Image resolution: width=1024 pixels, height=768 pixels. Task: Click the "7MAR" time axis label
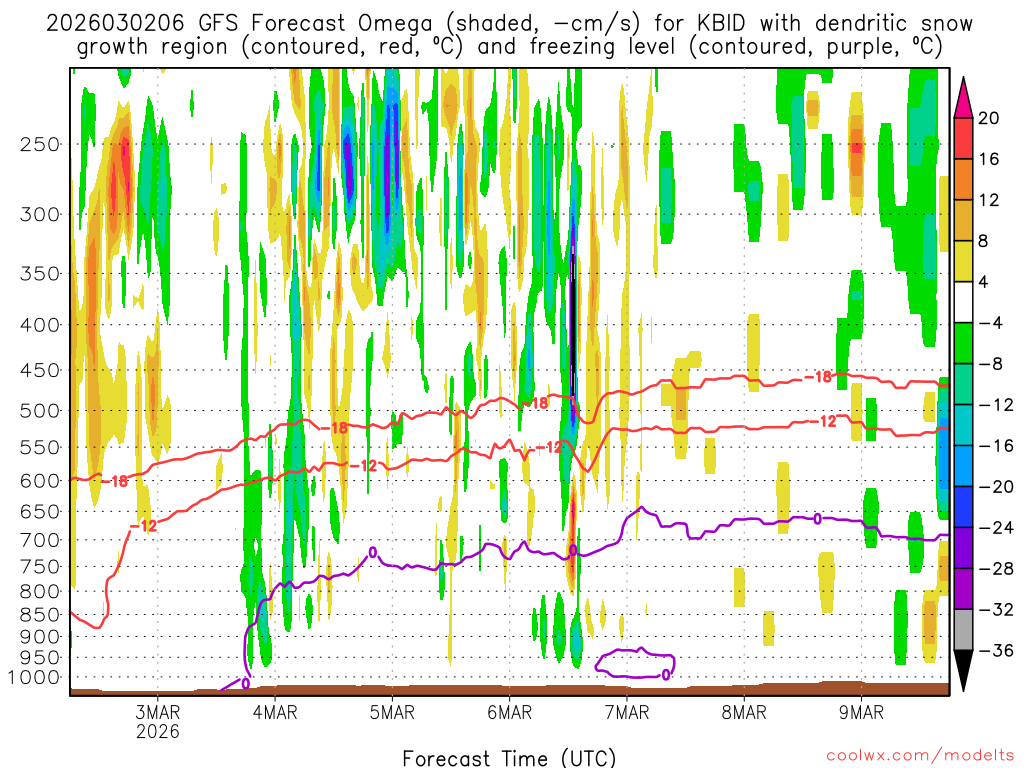point(627,712)
